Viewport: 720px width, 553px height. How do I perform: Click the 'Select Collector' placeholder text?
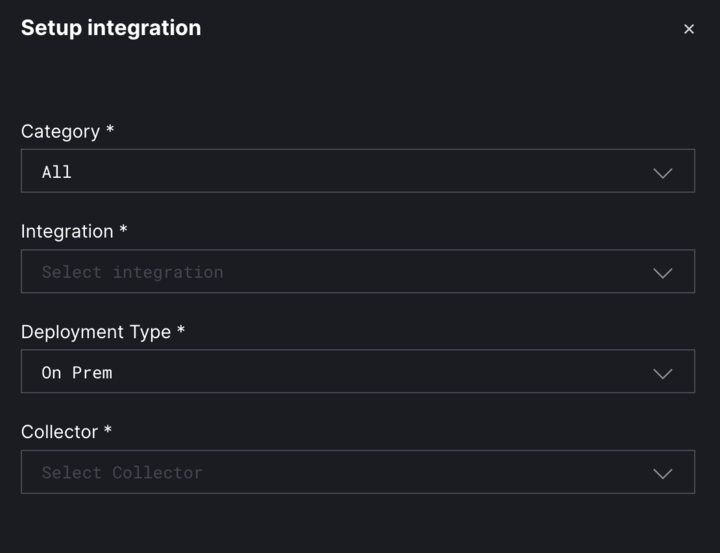click(122, 473)
